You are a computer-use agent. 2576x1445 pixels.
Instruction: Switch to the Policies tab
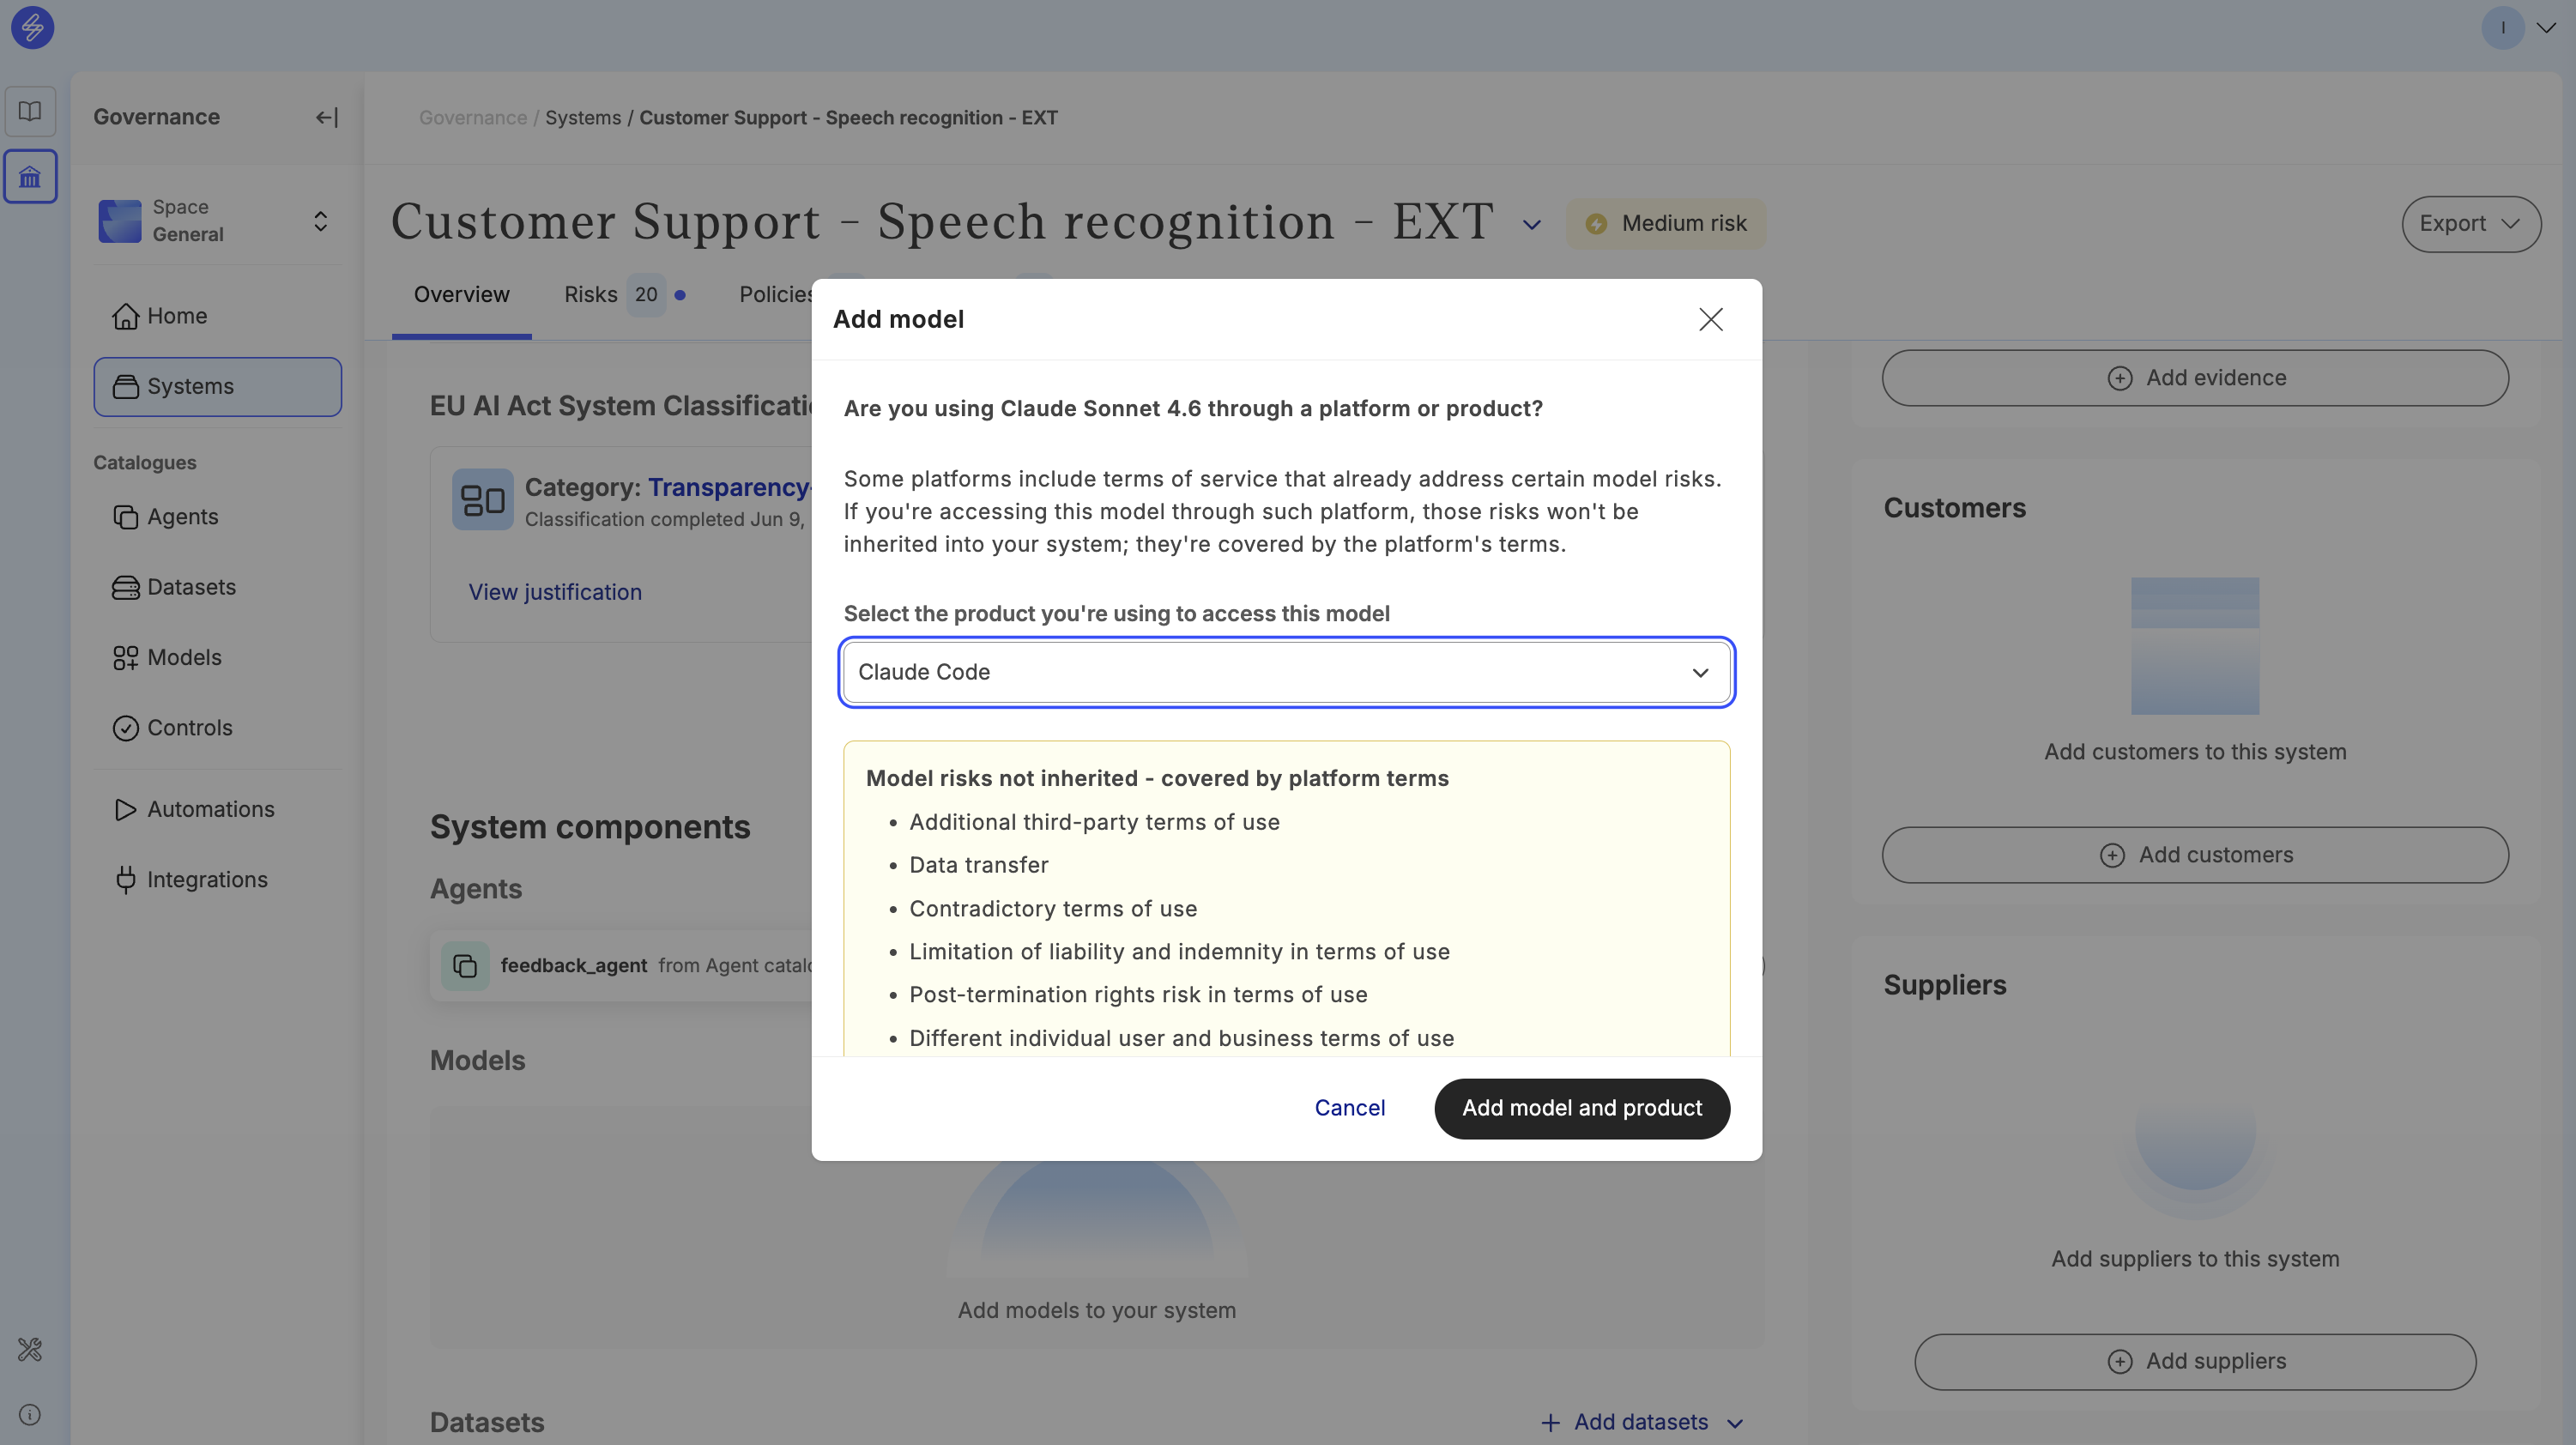(x=775, y=295)
